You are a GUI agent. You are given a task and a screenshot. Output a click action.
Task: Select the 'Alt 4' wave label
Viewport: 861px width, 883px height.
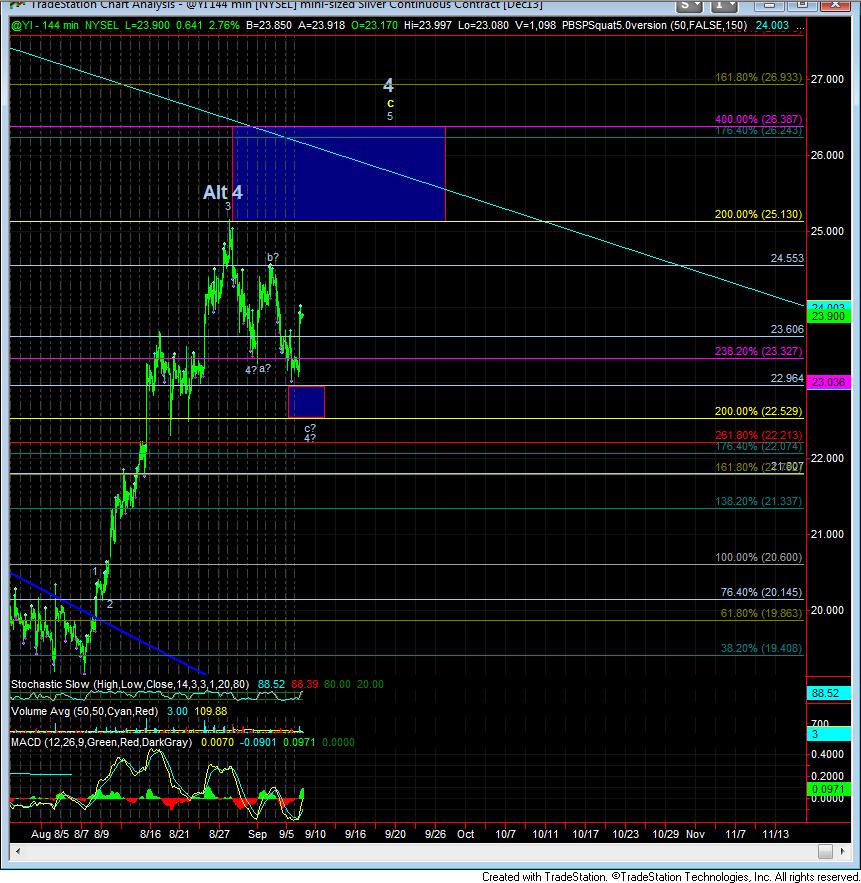222,192
